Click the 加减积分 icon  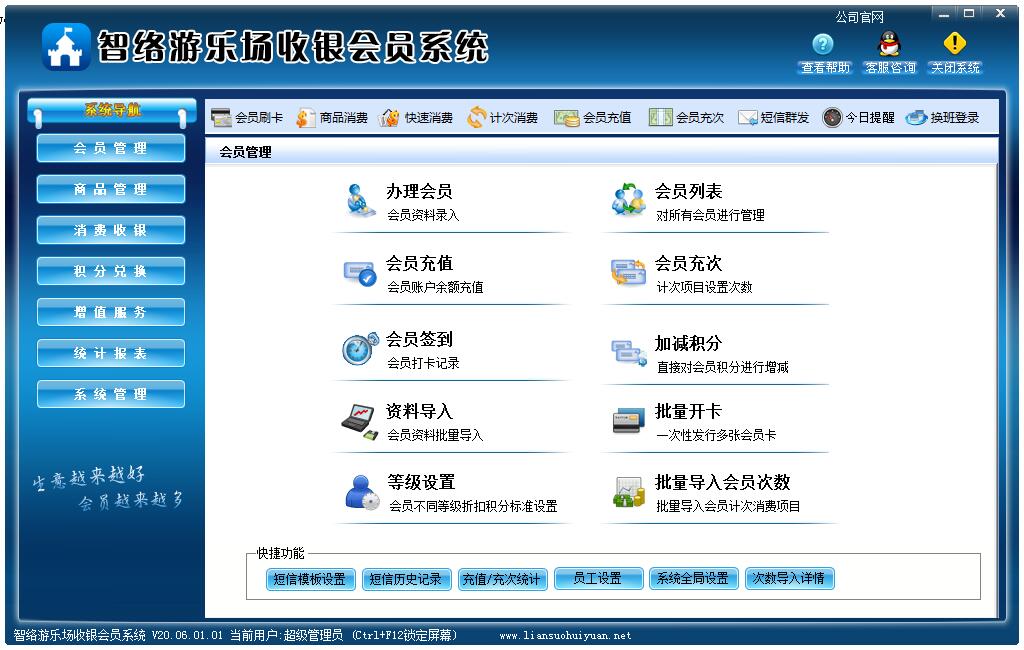(x=628, y=353)
